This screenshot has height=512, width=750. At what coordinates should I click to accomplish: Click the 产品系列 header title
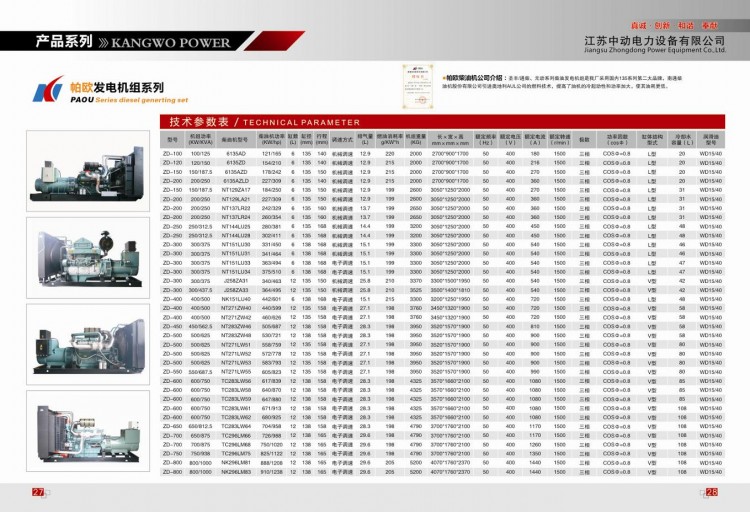pos(64,41)
